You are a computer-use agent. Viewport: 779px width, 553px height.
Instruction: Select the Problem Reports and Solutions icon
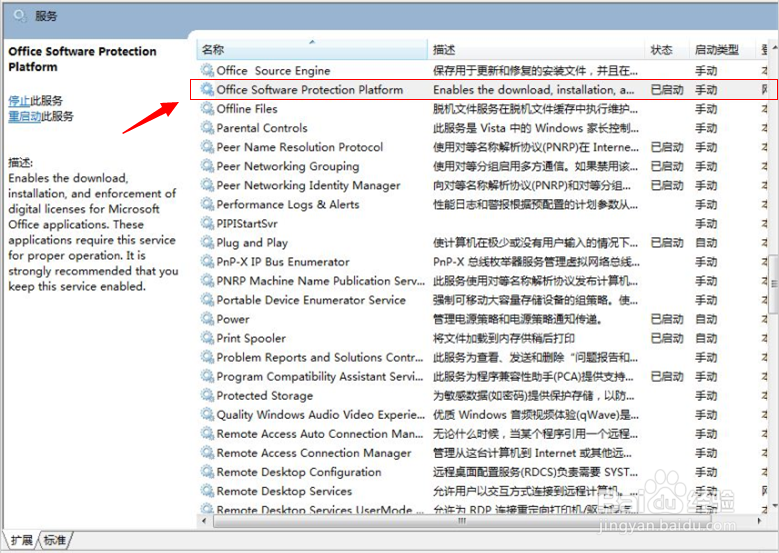tap(207, 357)
